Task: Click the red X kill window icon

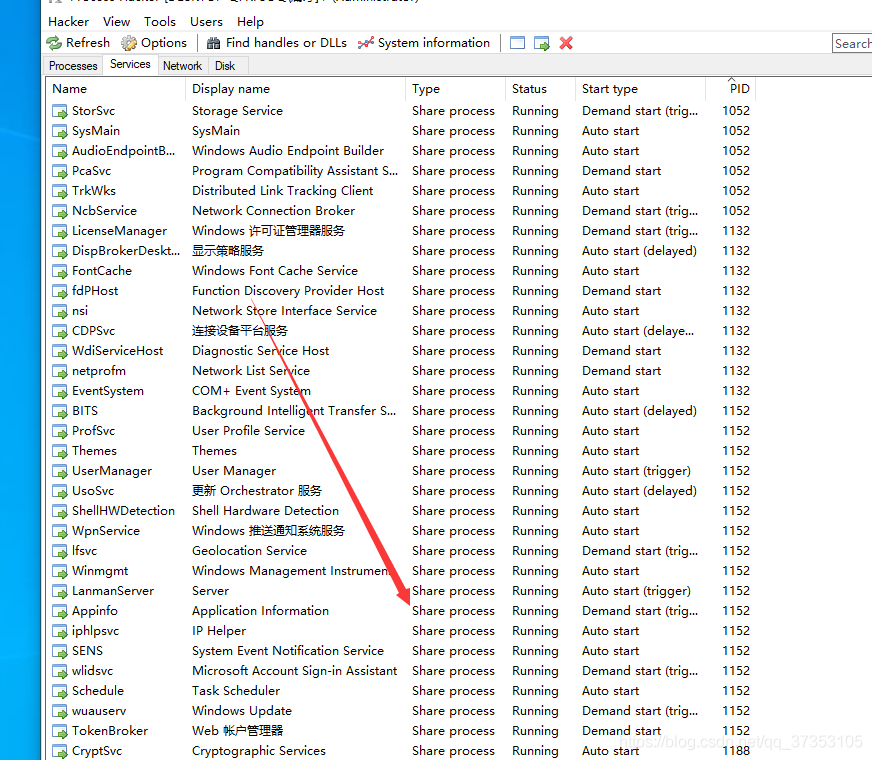Action: 566,43
